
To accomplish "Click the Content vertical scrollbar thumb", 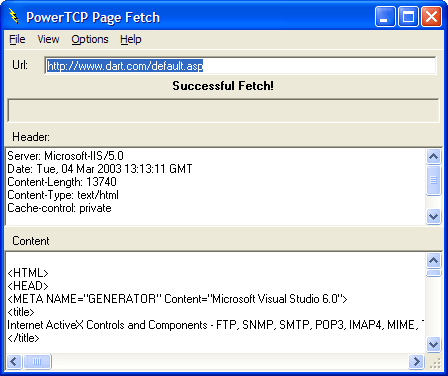I will (x=433, y=273).
